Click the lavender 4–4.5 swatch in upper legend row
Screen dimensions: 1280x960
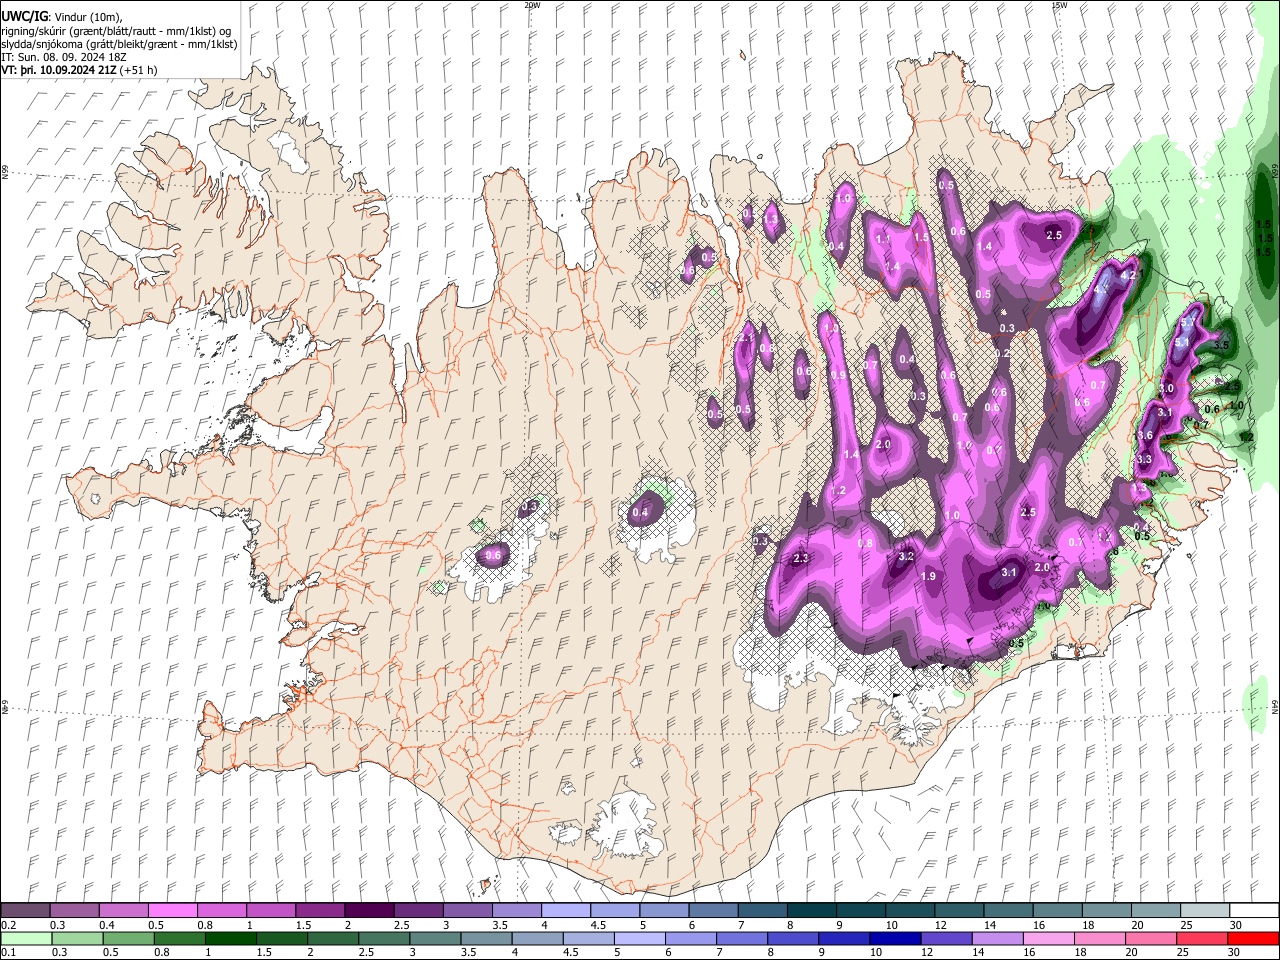tap(565, 910)
